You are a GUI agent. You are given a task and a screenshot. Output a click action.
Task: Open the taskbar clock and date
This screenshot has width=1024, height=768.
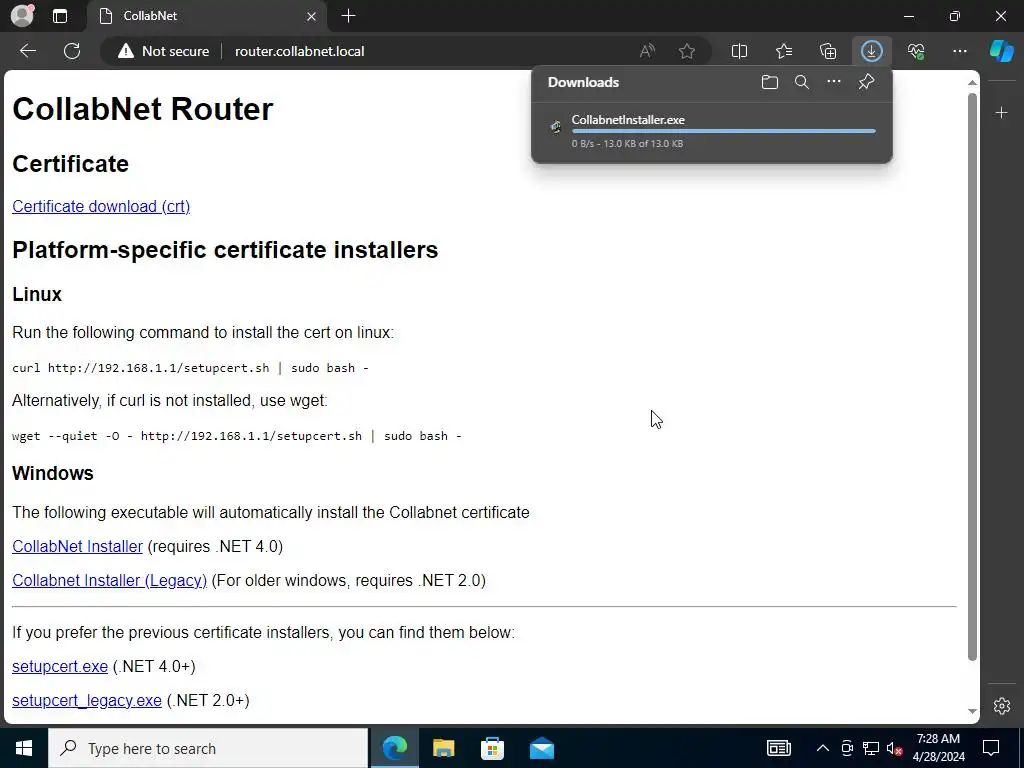tap(938, 748)
